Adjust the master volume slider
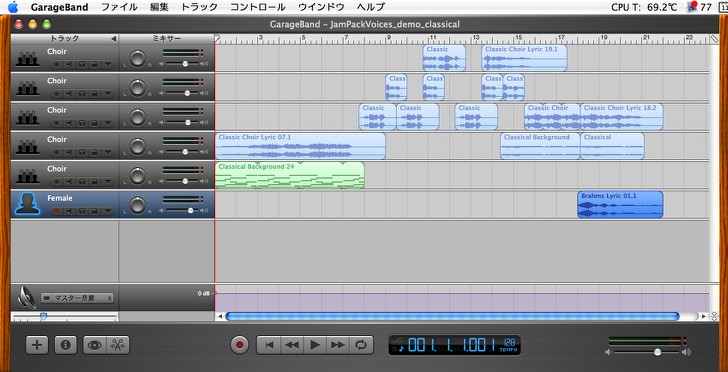The width and height of the screenshot is (728, 372). tap(657, 352)
